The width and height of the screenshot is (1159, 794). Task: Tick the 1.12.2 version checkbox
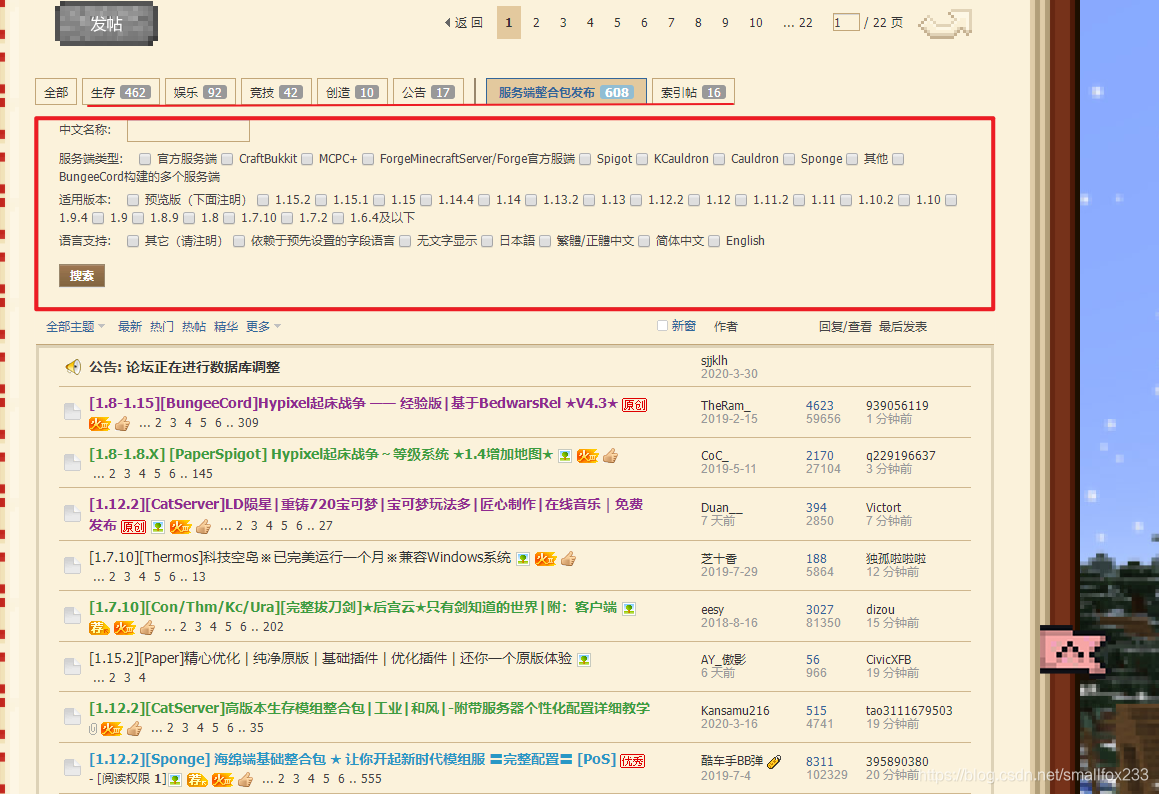(x=636, y=200)
